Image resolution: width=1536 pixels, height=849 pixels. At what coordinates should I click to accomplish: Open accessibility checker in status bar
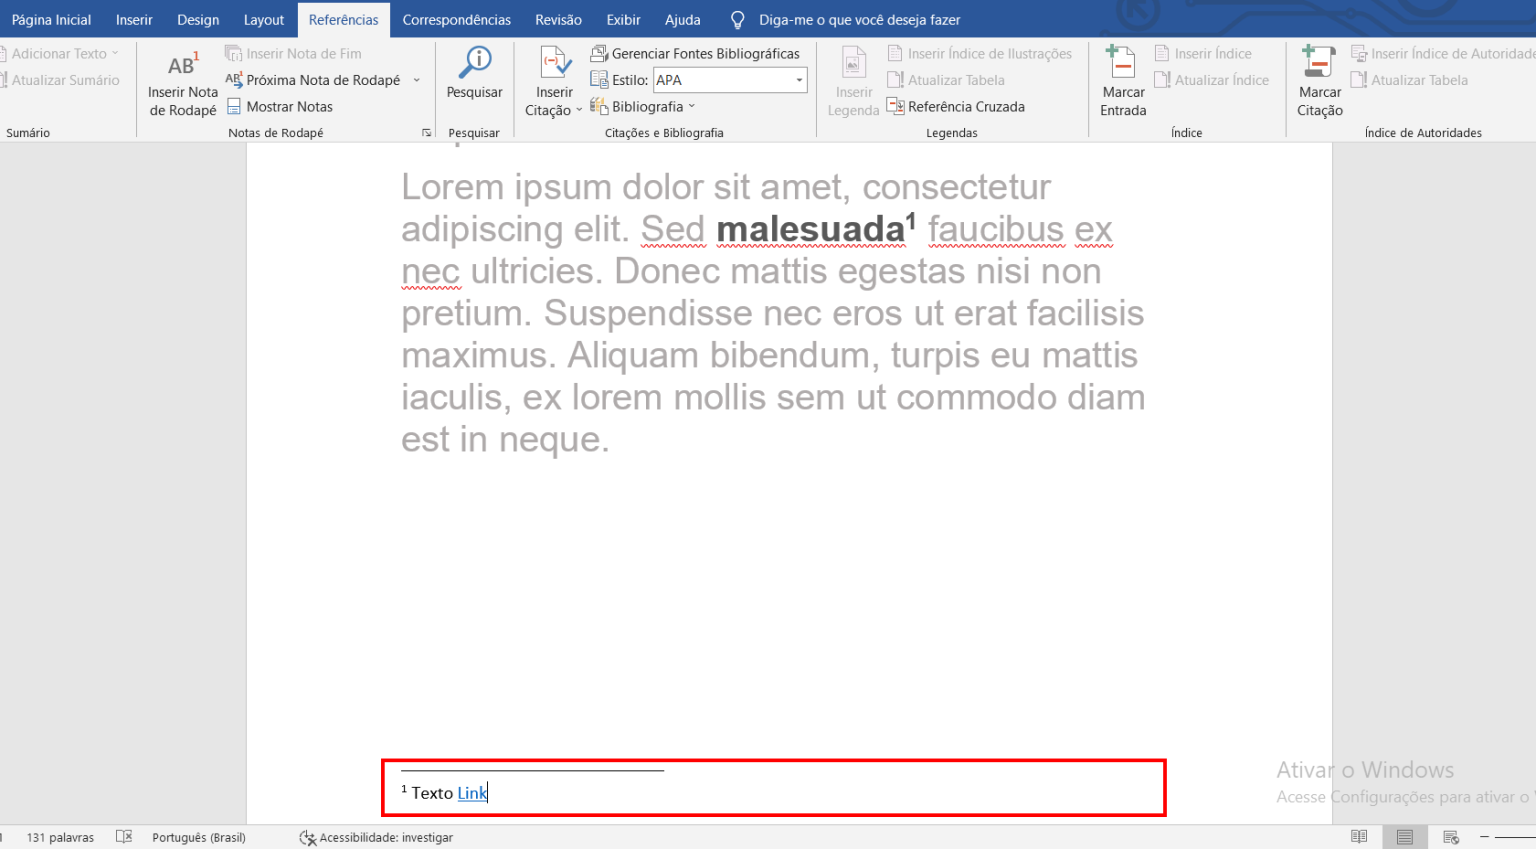tap(376, 837)
